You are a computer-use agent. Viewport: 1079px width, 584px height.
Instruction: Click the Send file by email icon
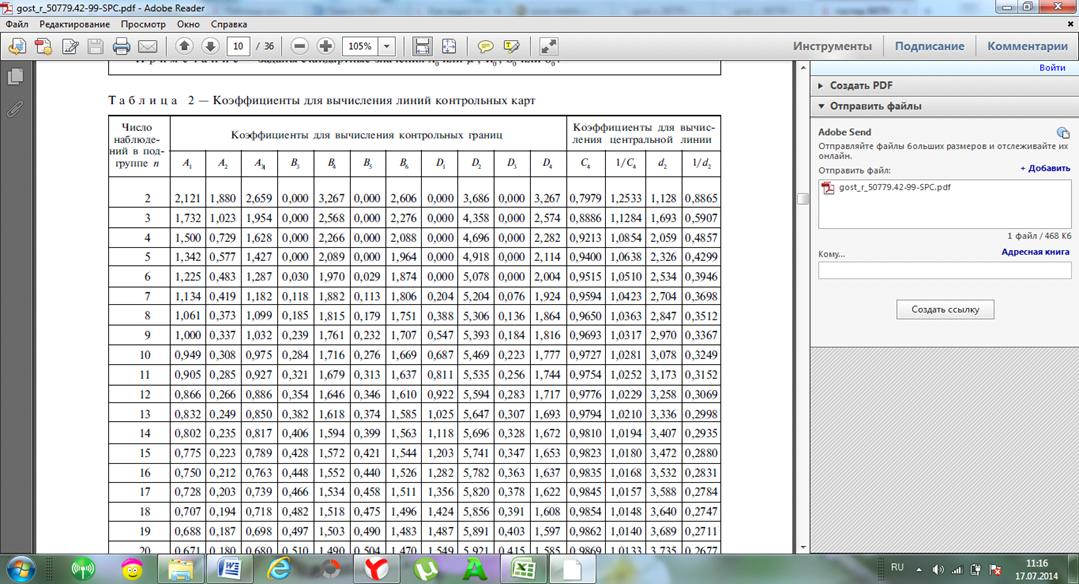147,46
